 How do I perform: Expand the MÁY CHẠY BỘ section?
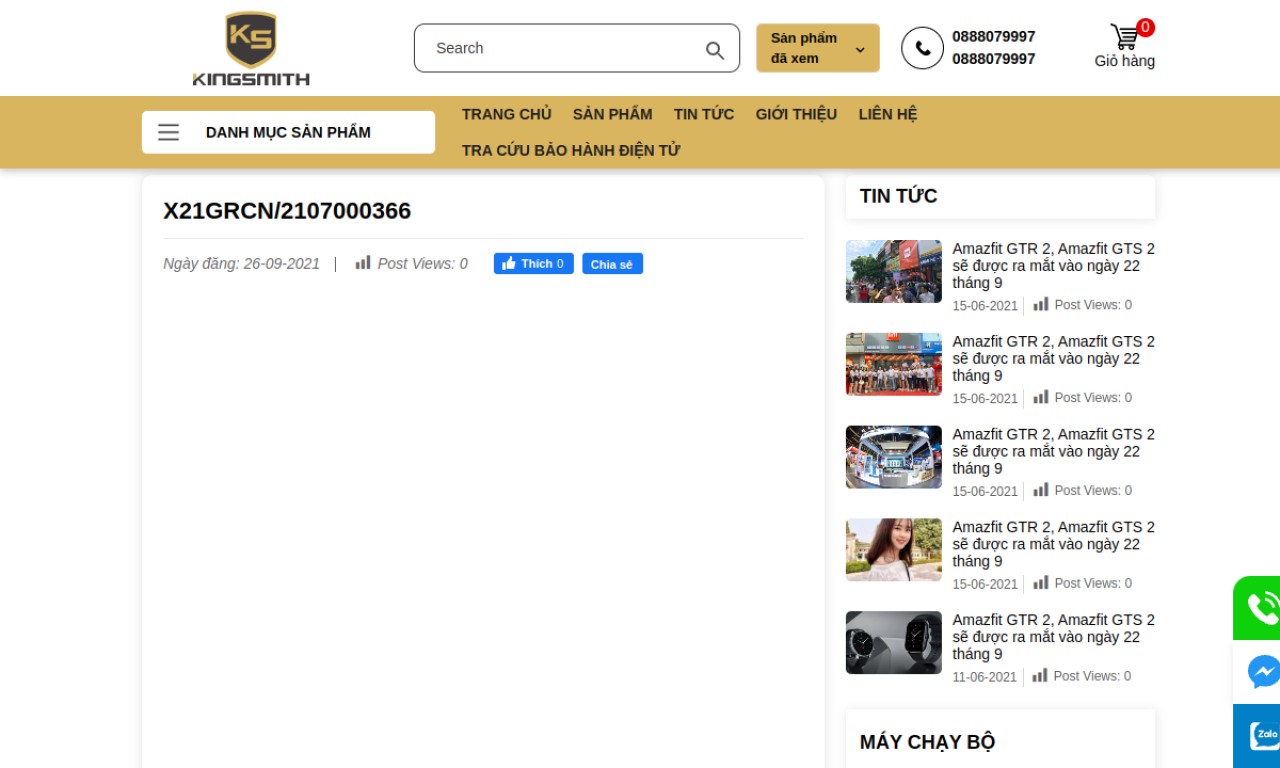927,741
